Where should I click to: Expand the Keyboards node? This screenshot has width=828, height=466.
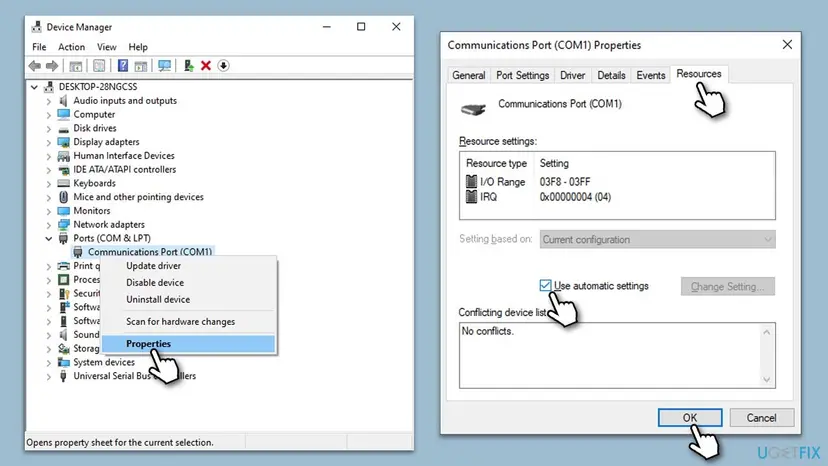tap(49, 183)
